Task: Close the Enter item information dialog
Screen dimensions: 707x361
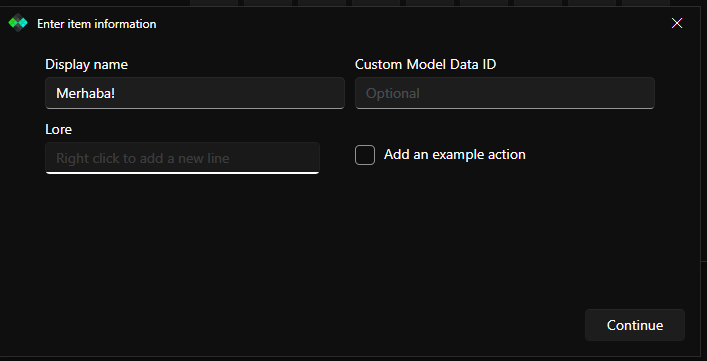Action: click(677, 23)
